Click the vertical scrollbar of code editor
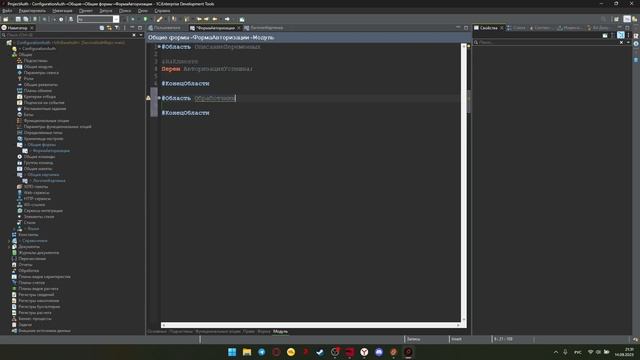This screenshot has width=640, height=360. (464, 182)
